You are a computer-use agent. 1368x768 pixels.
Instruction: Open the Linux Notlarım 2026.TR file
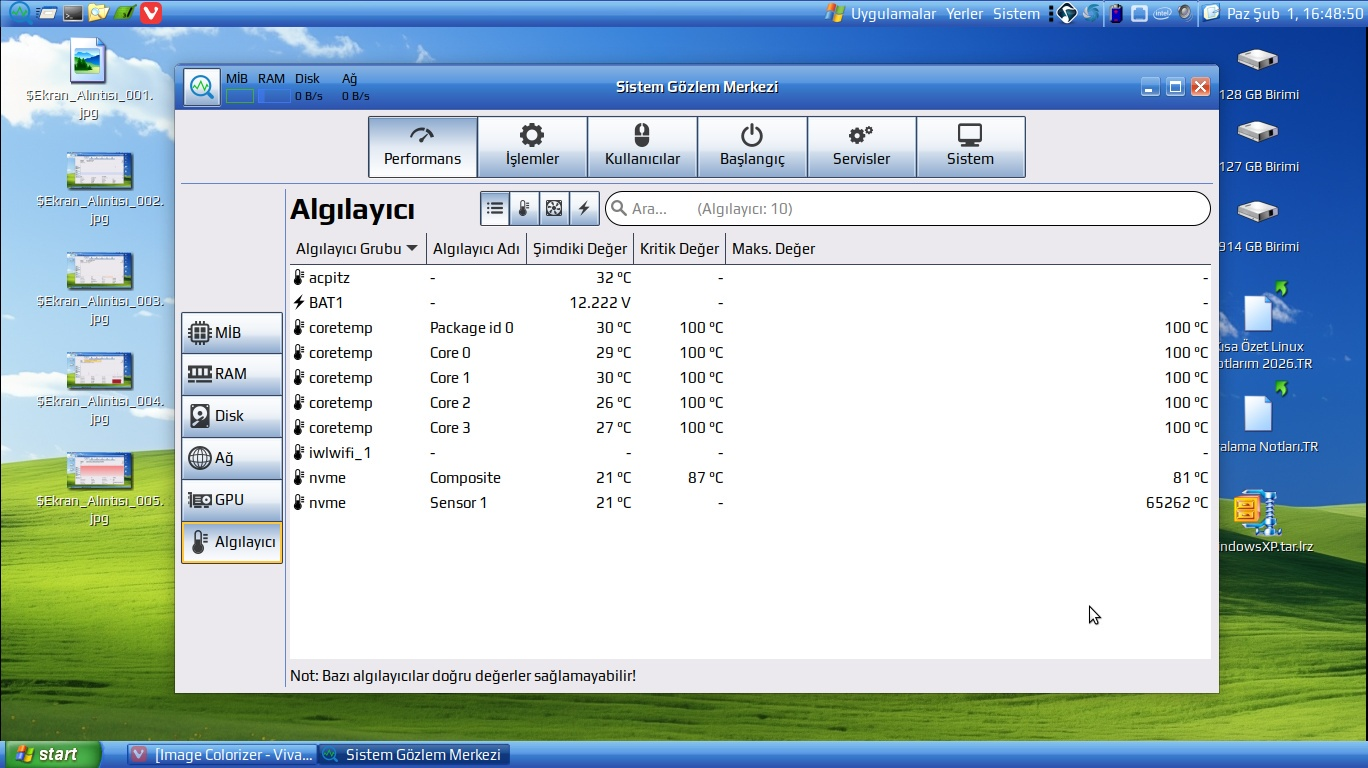pyautogui.click(x=1262, y=327)
